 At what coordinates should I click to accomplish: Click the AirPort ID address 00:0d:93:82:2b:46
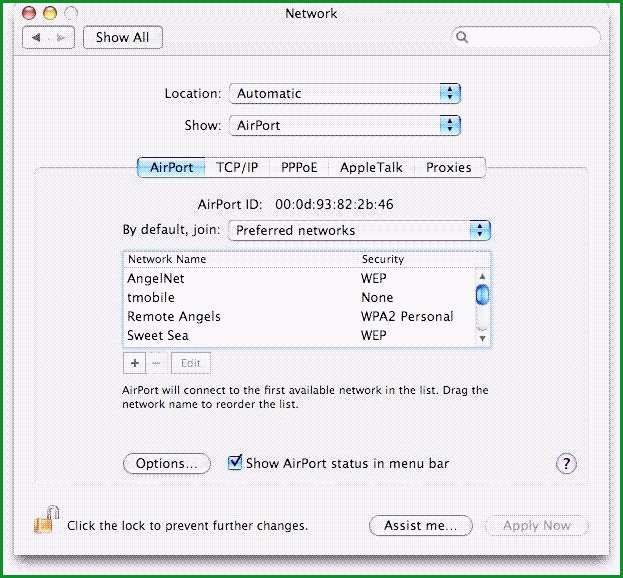tap(334, 204)
